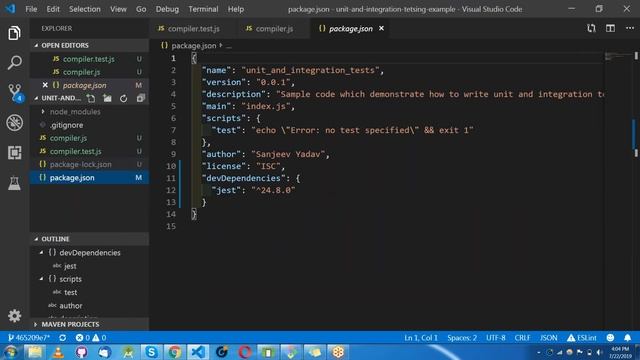This screenshot has height=360, width=640.
Task: Click New File icon in explorer header
Action: tap(91, 98)
